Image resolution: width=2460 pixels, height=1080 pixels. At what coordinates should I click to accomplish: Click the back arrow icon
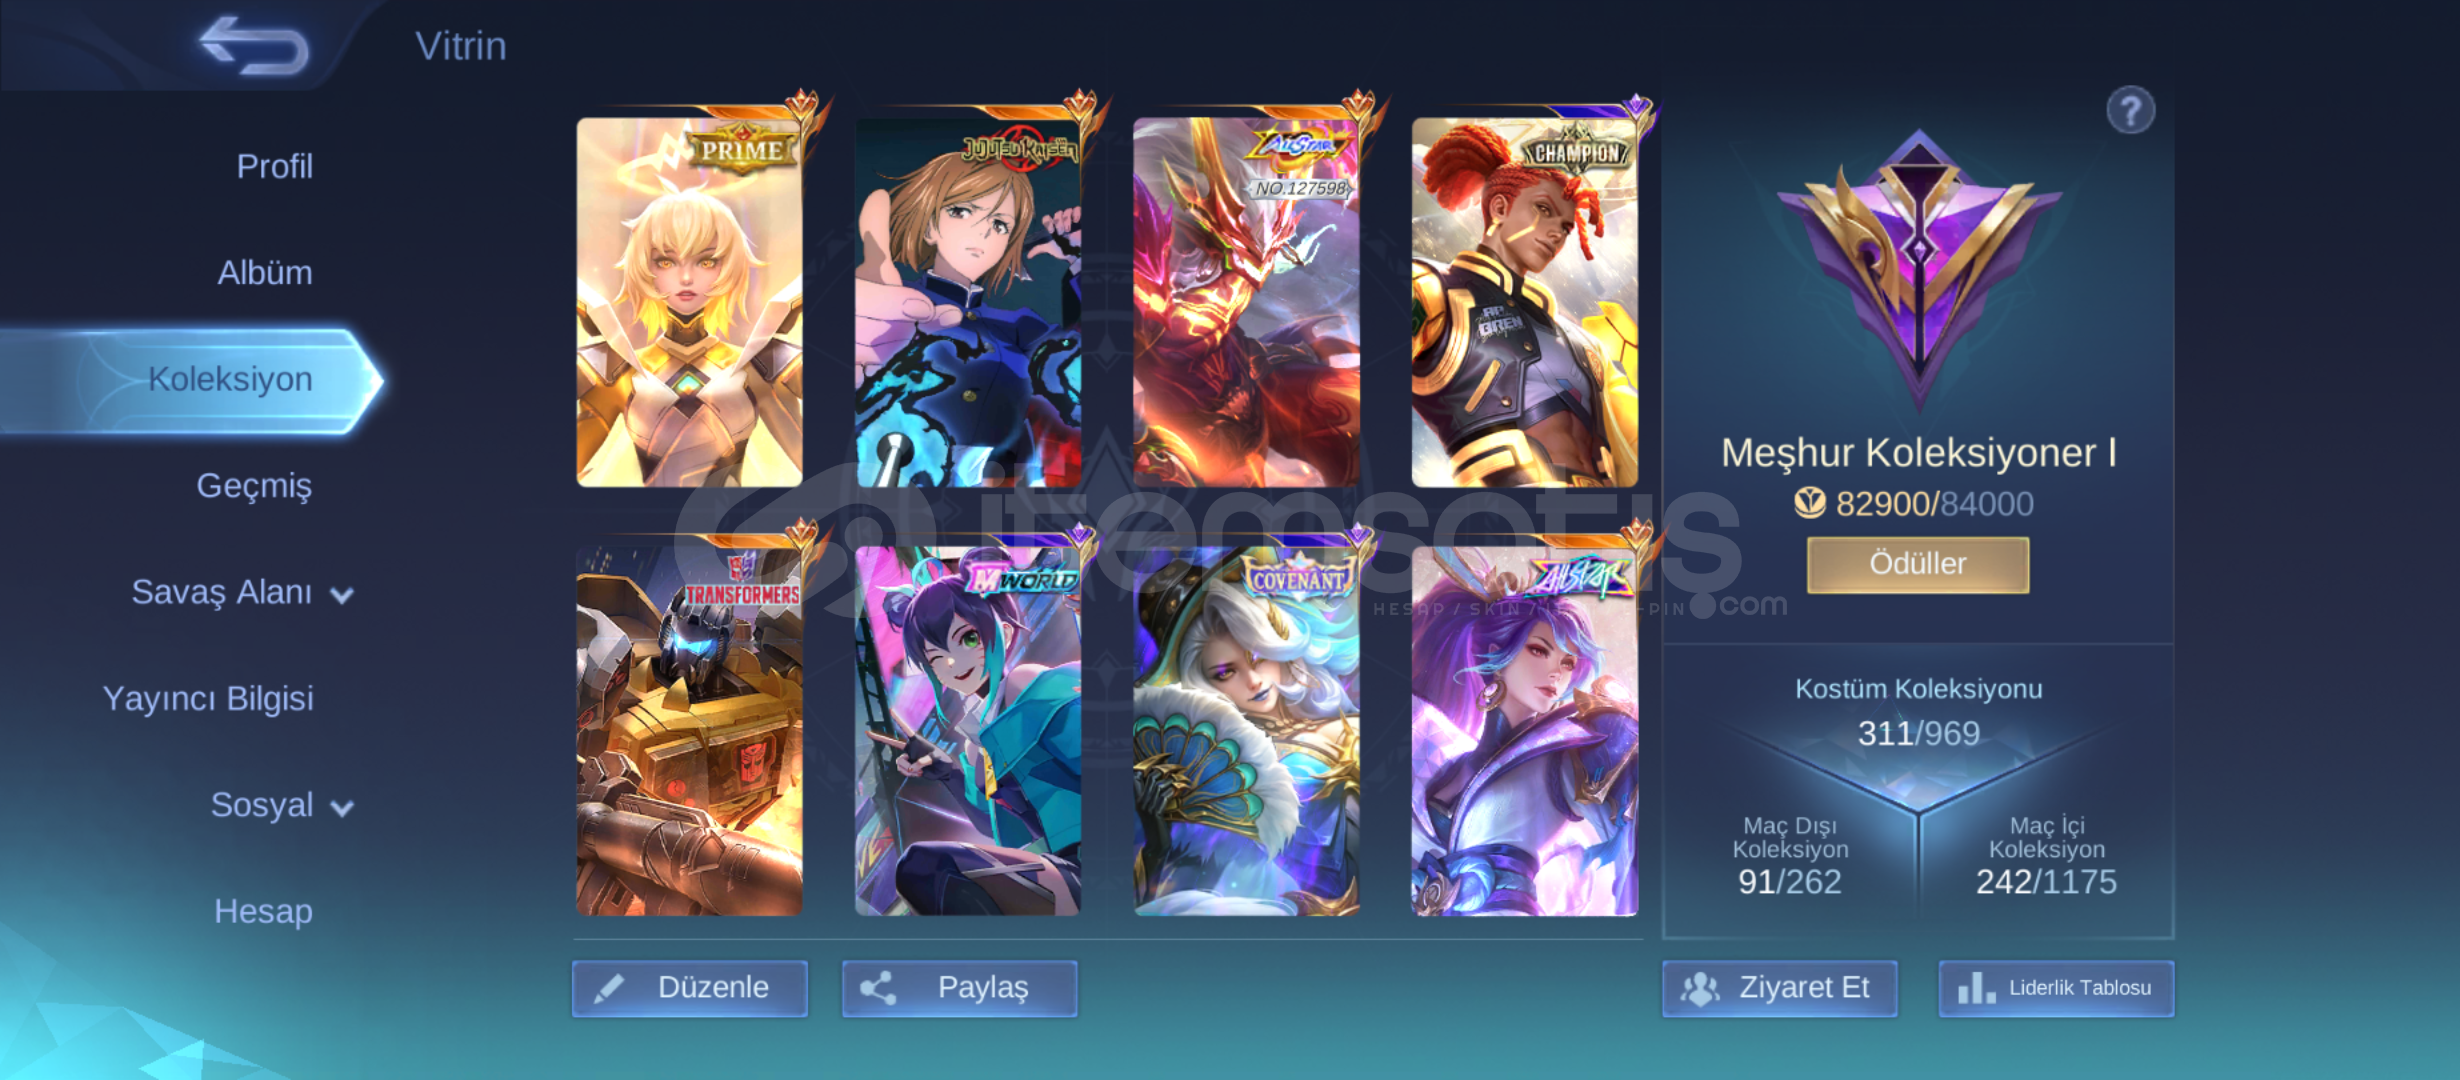click(254, 45)
